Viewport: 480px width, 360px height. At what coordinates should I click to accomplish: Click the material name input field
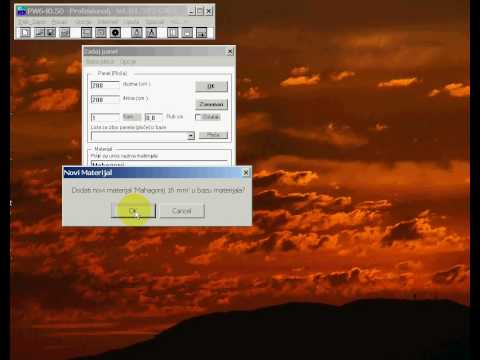[159, 163]
